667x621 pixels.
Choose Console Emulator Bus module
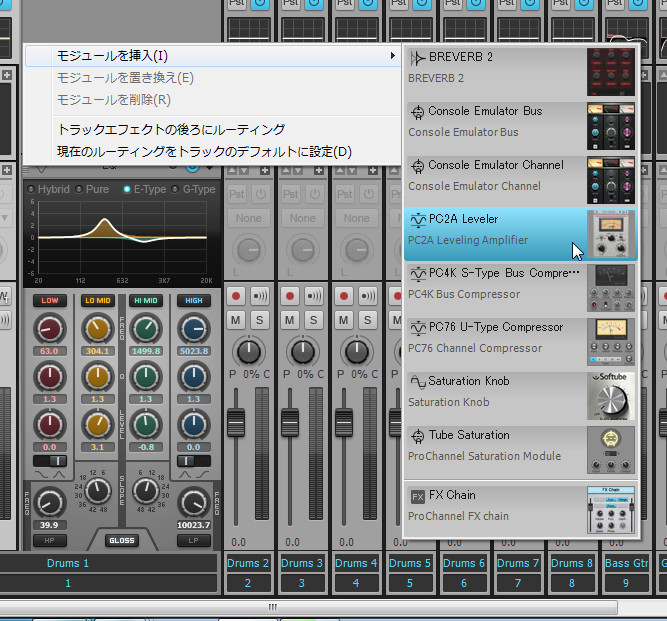(x=521, y=126)
